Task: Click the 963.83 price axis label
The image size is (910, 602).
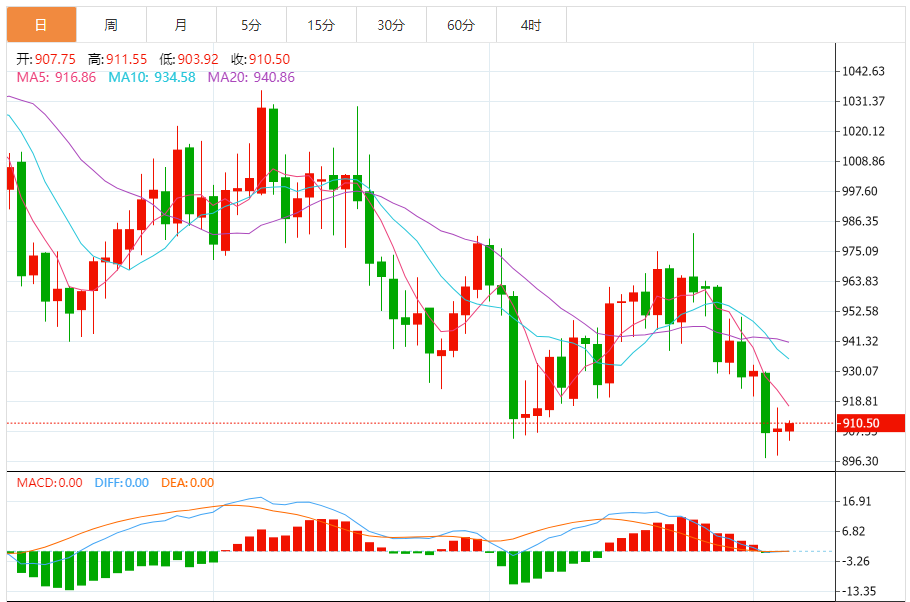Action: [860, 282]
